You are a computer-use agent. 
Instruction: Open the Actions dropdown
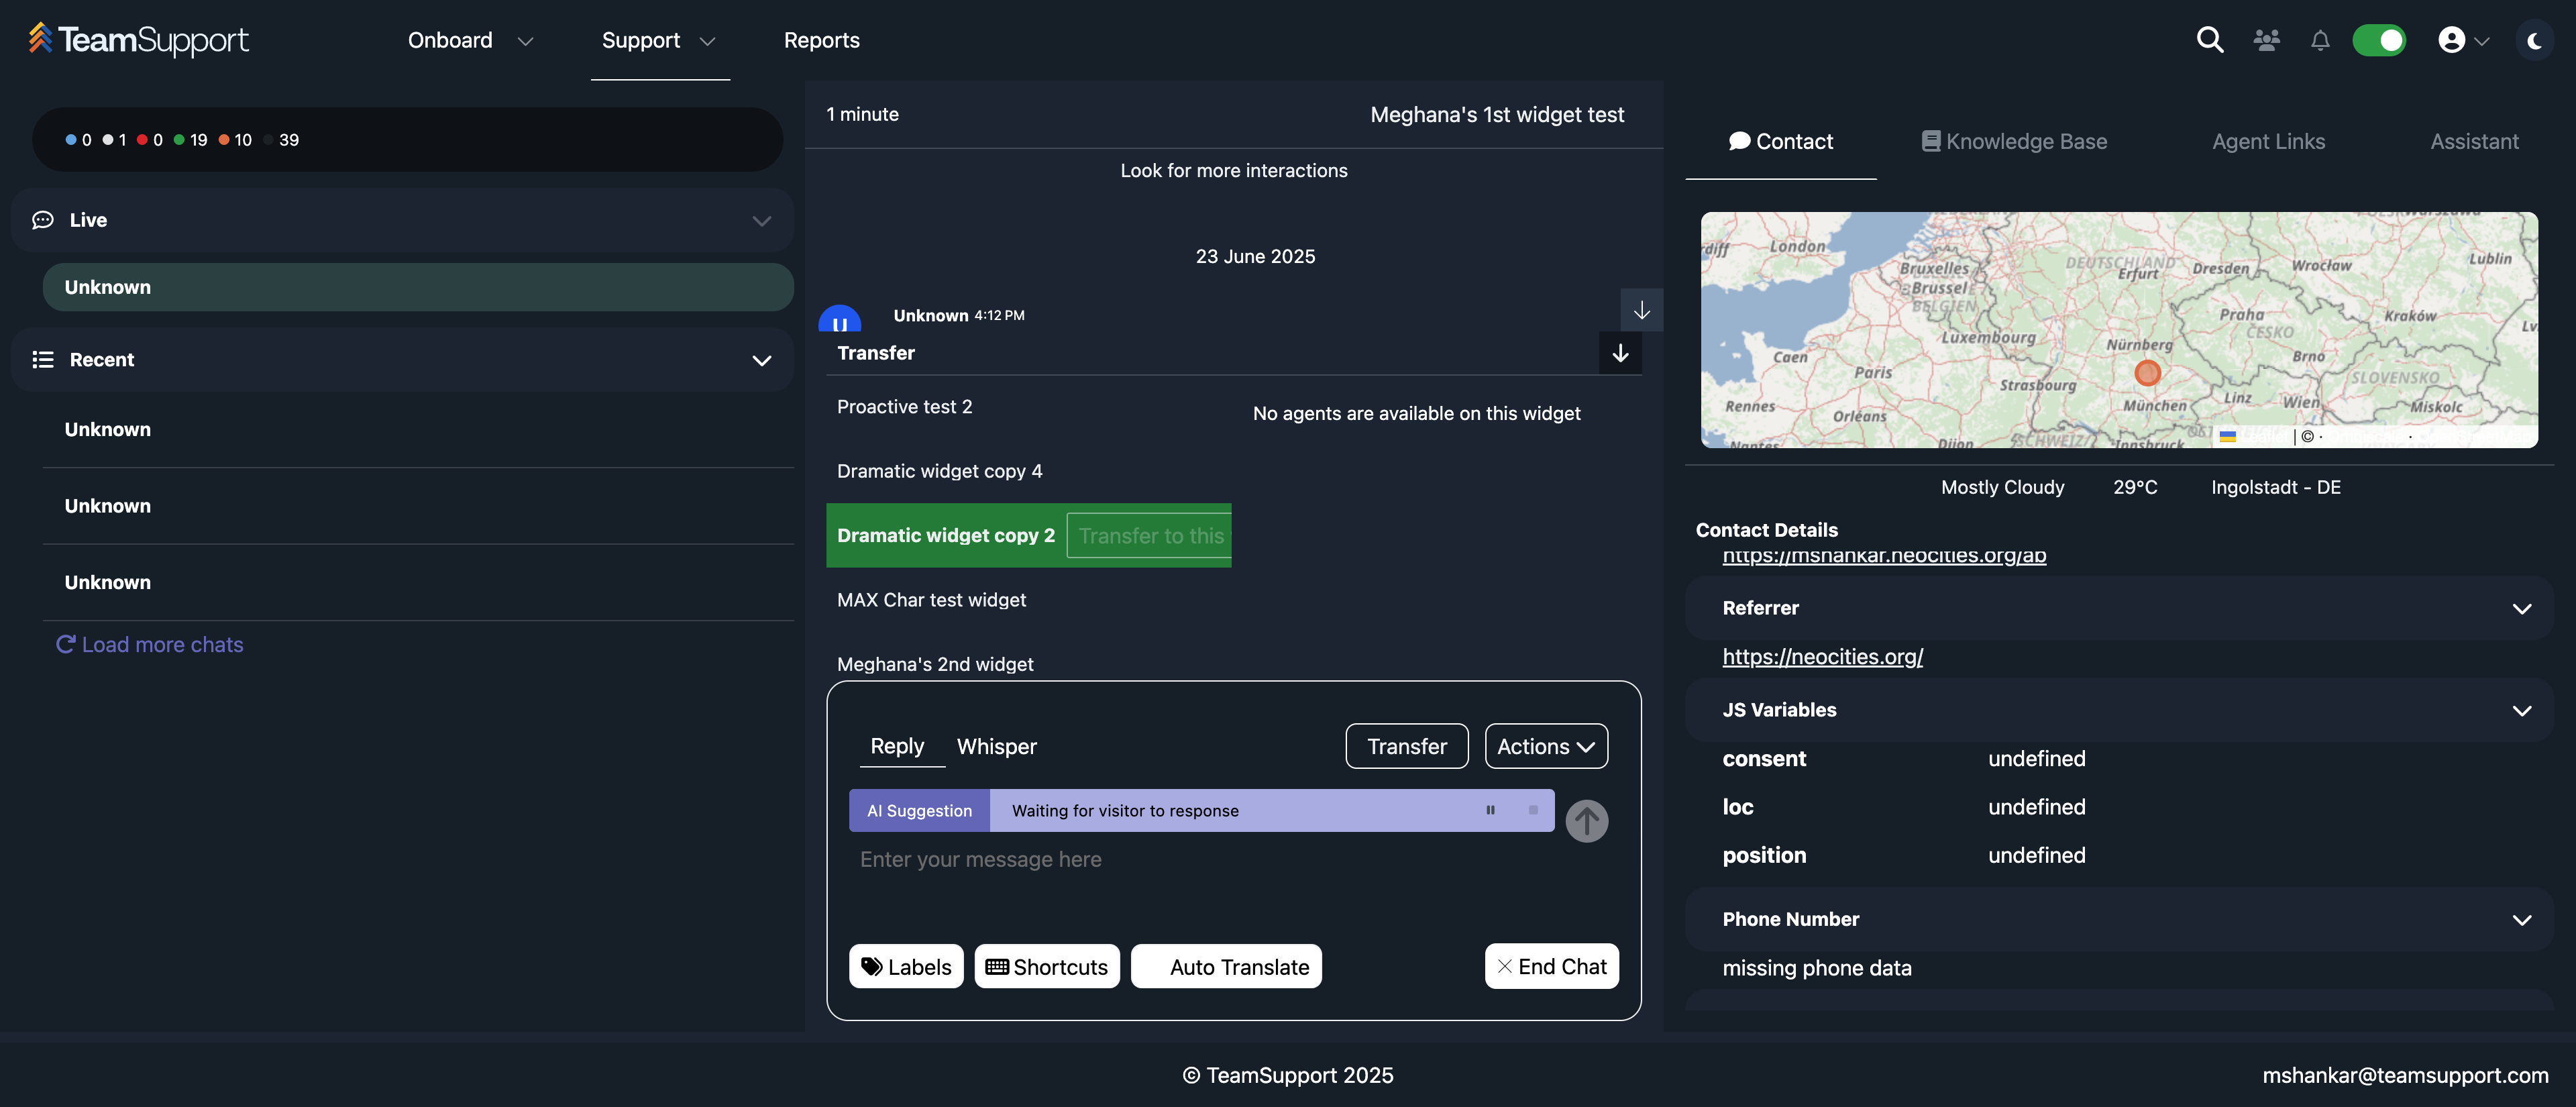click(1546, 746)
